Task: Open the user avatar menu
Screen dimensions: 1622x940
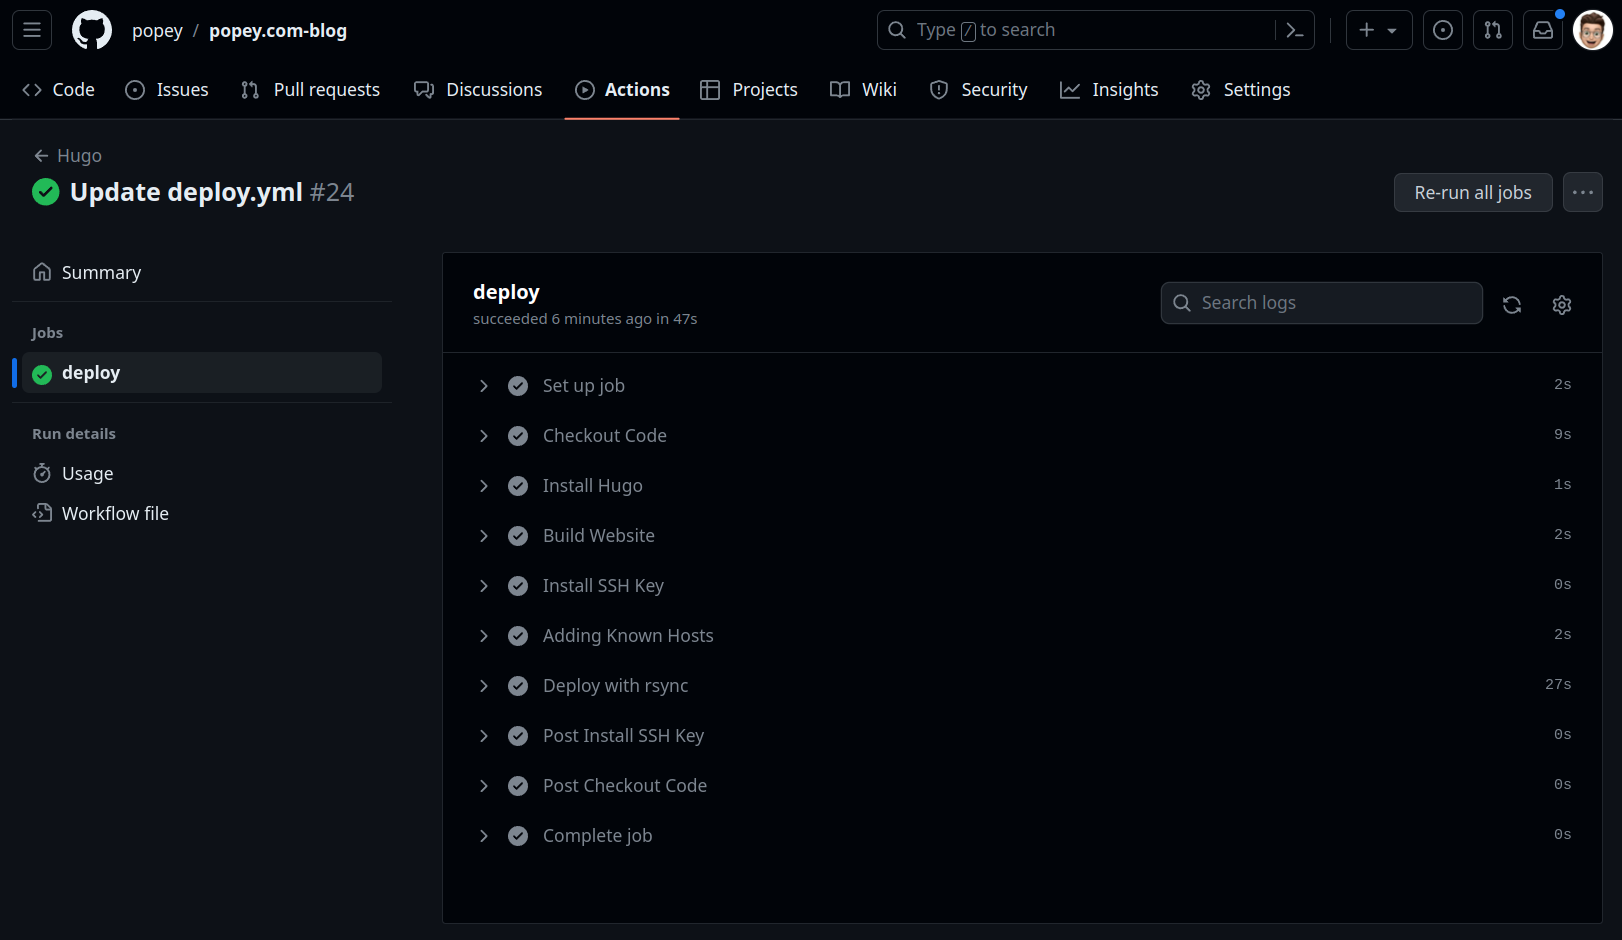Action: pyautogui.click(x=1592, y=31)
